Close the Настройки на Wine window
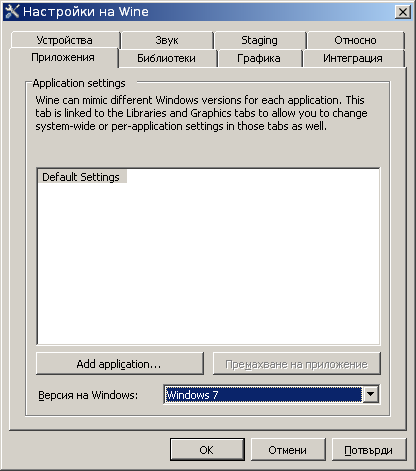 tap(403, 12)
